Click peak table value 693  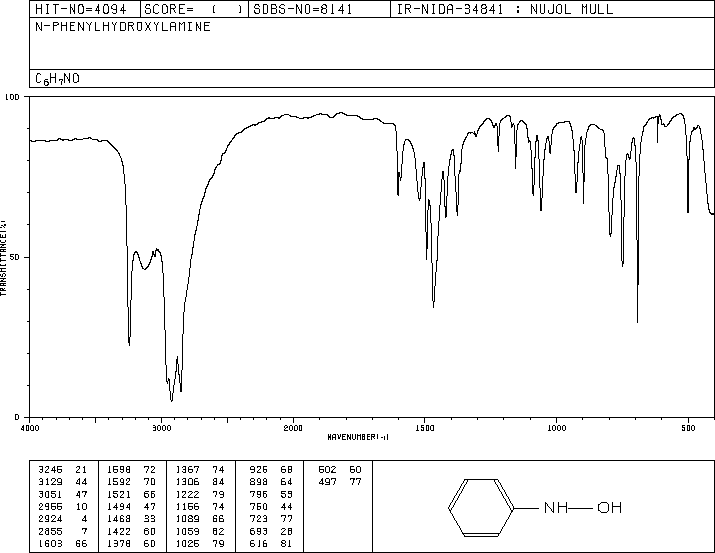point(259,531)
